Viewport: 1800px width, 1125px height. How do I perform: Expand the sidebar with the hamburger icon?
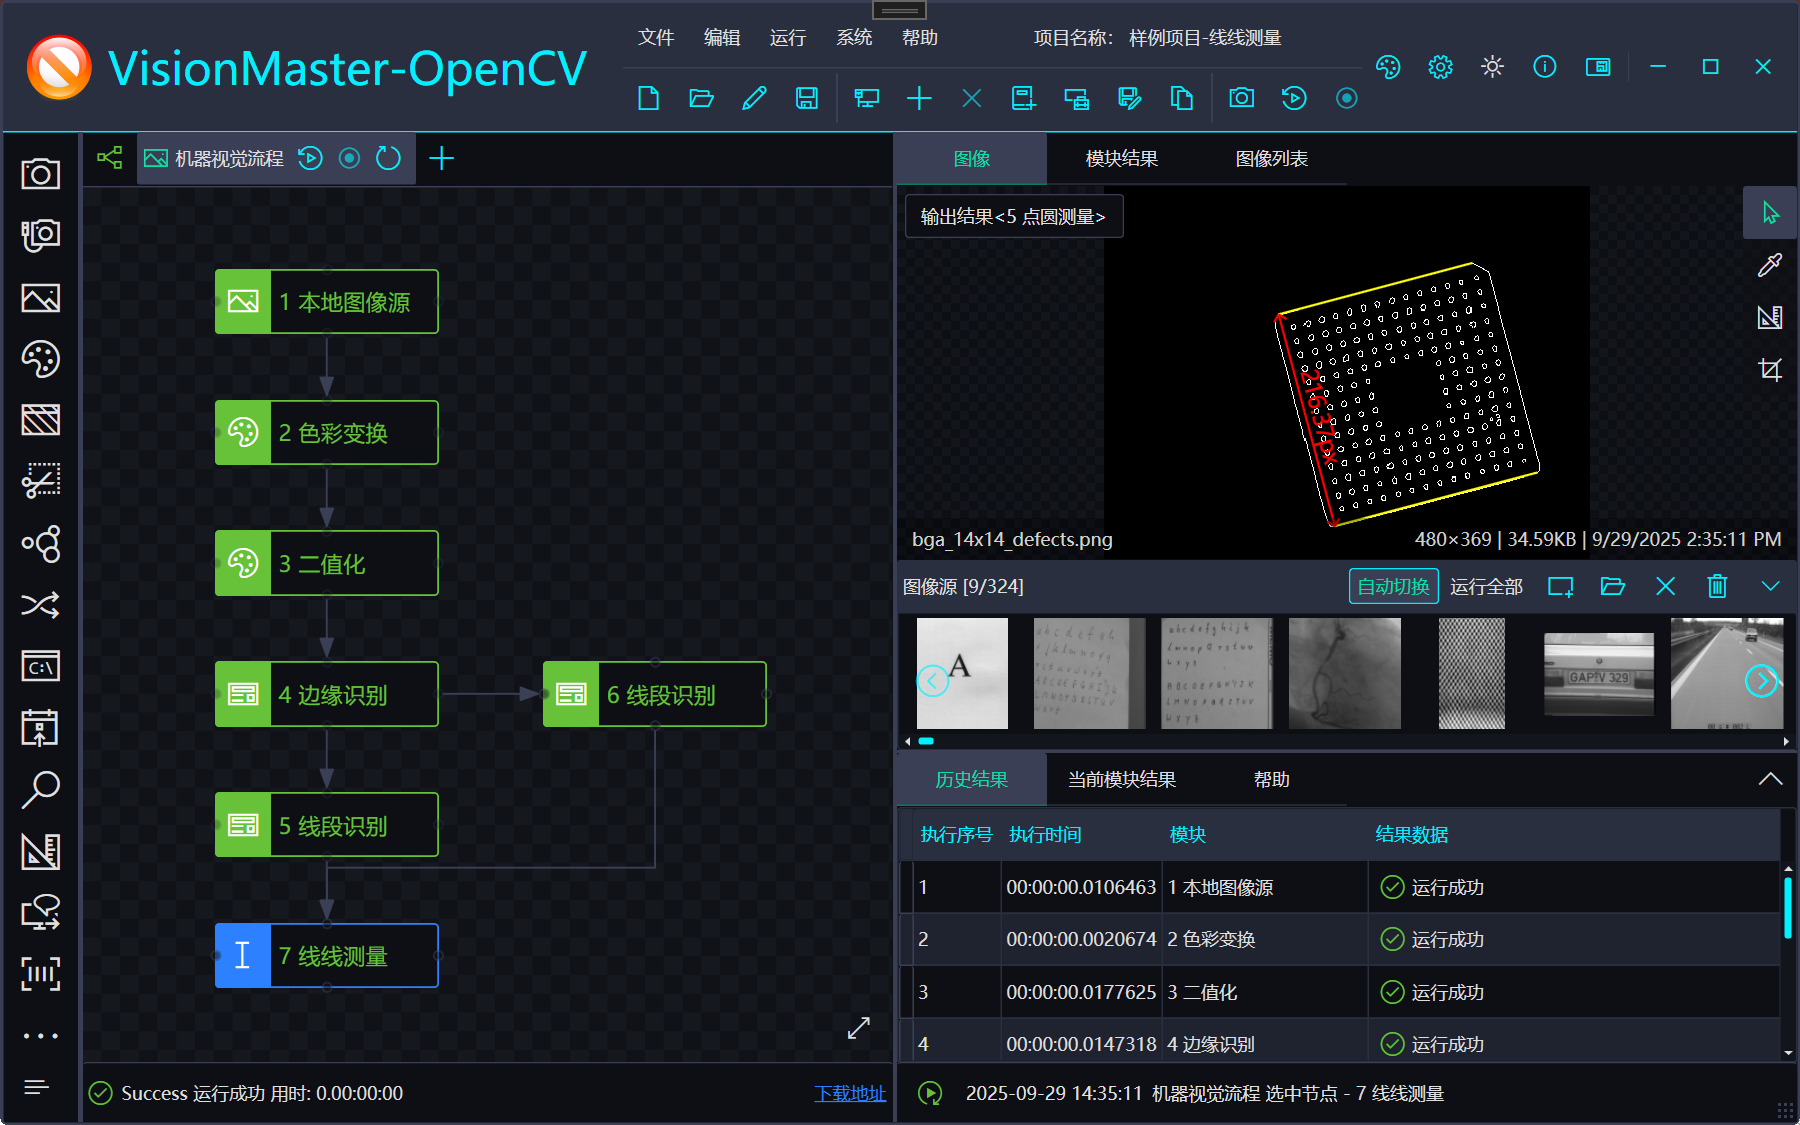pyautogui.click(x=37, y=1087)
